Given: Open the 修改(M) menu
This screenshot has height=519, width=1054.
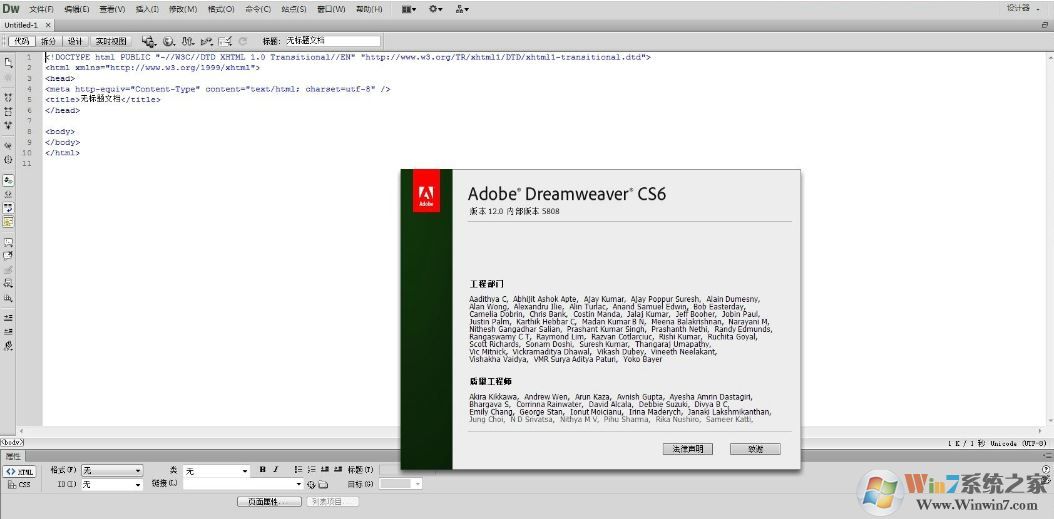Looking at the screenshot, I should coord(183,9).
